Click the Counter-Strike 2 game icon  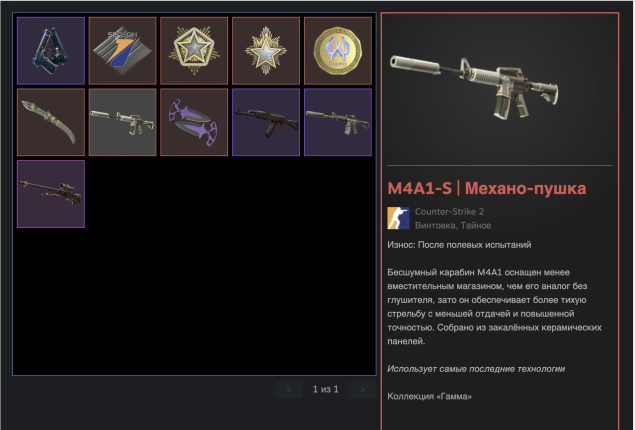(x=398, y=218)
